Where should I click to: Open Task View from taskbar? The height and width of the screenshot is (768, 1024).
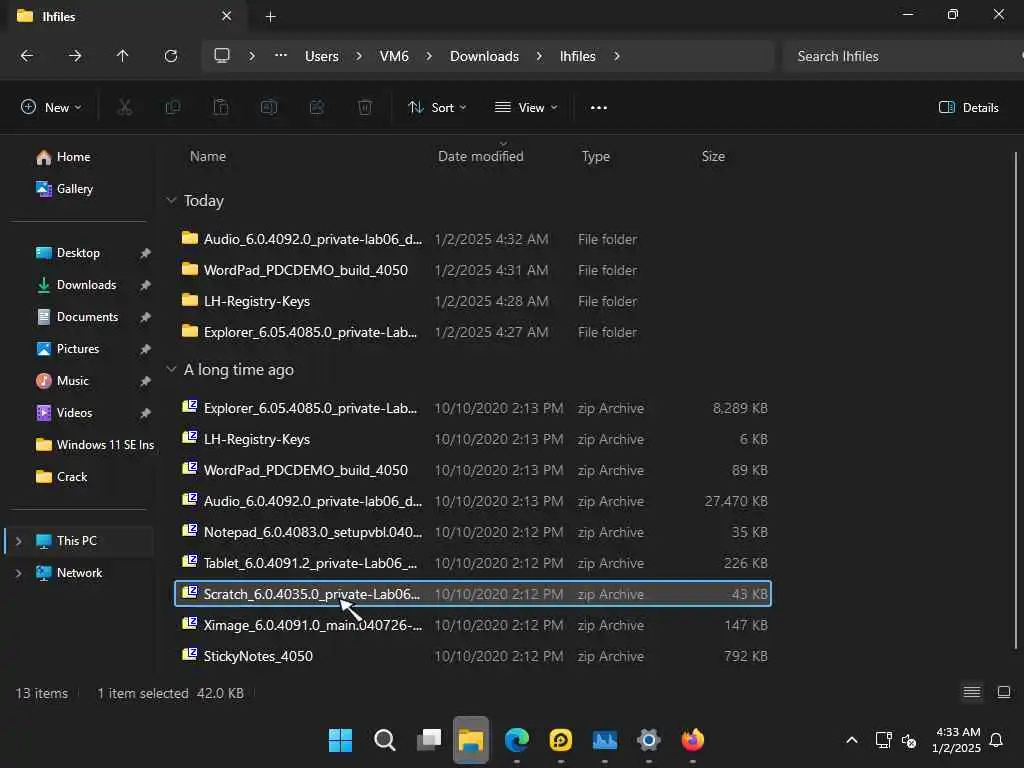[x=429, y=740]
